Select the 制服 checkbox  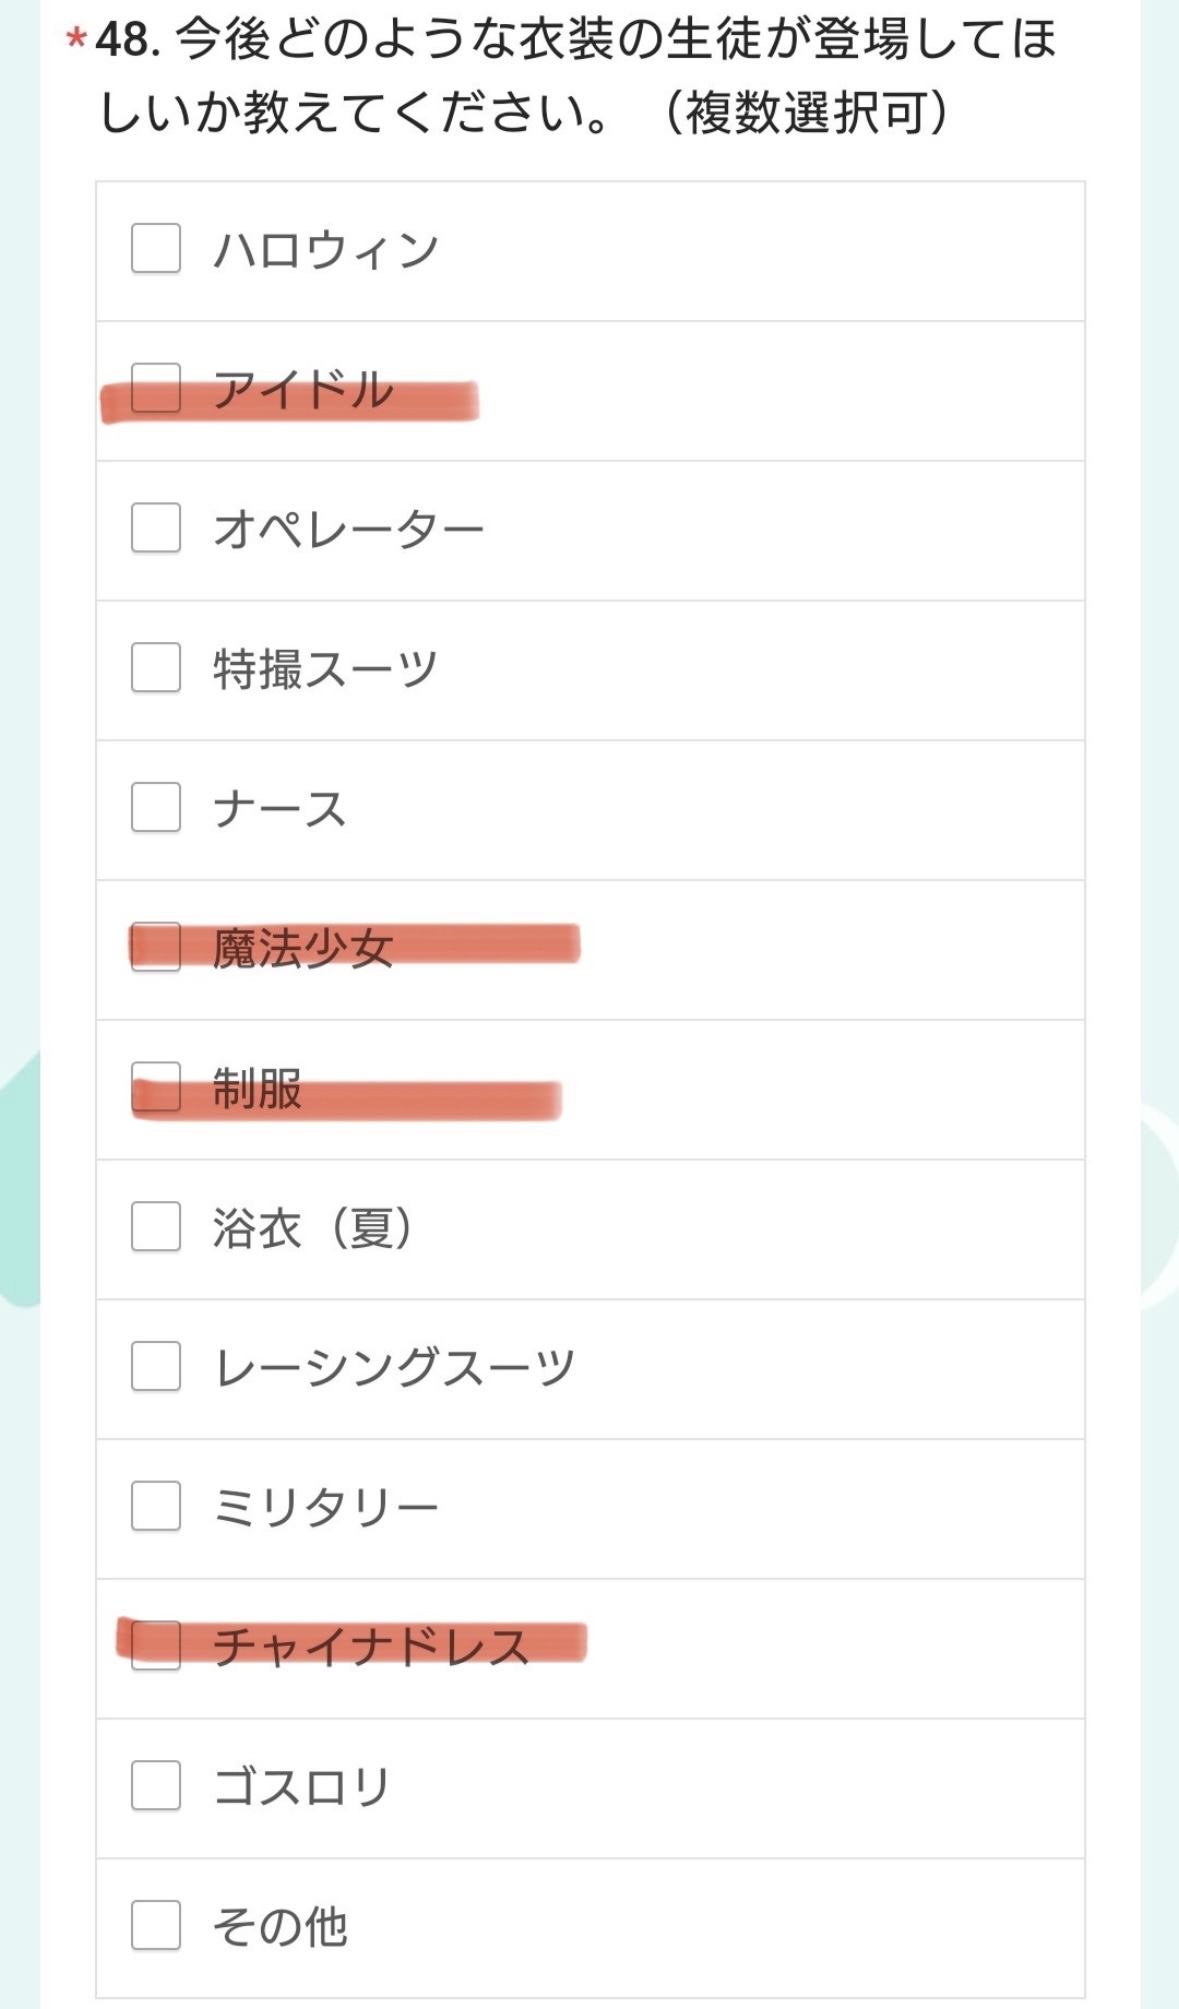click(x=156, y=1087)
